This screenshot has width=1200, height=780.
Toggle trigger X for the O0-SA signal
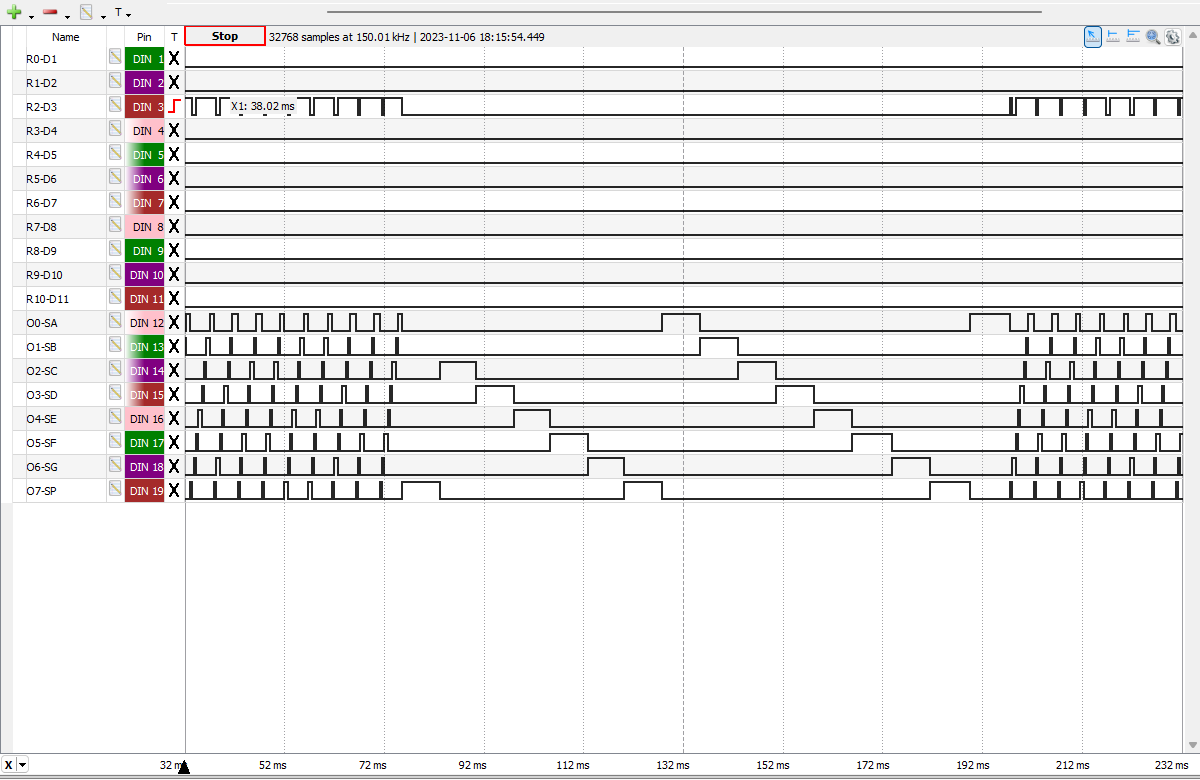point(174,323)
